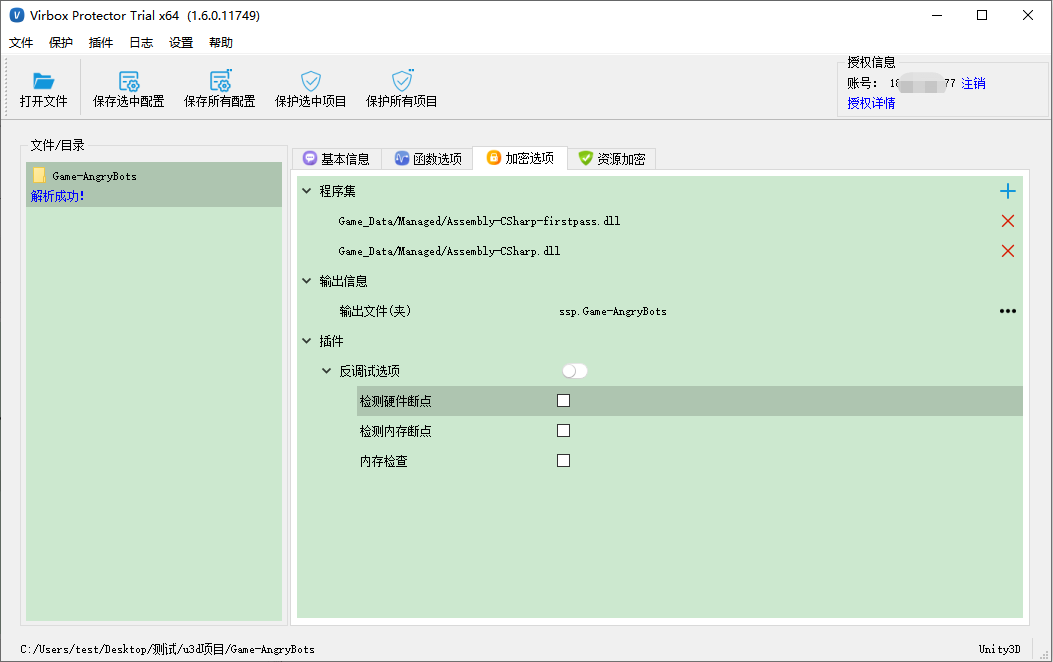1053x662 pixels.
Task: Click the project path in the status bar
Action: [167, 649]
